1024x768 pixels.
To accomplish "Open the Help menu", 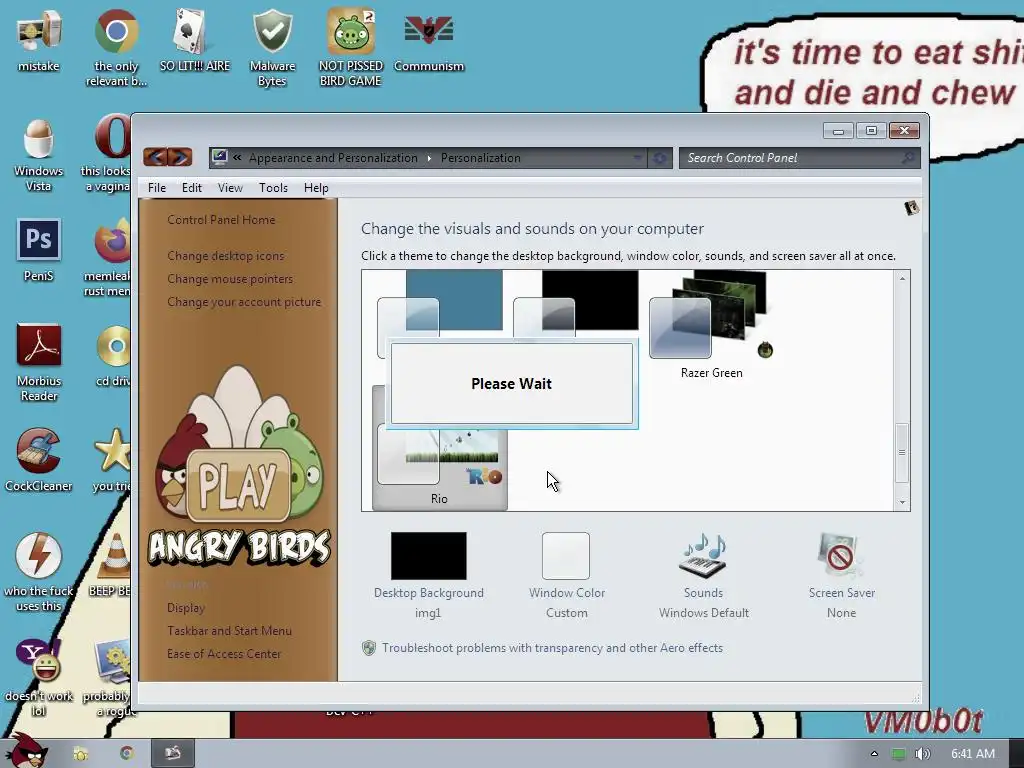I will coord(316,188).
